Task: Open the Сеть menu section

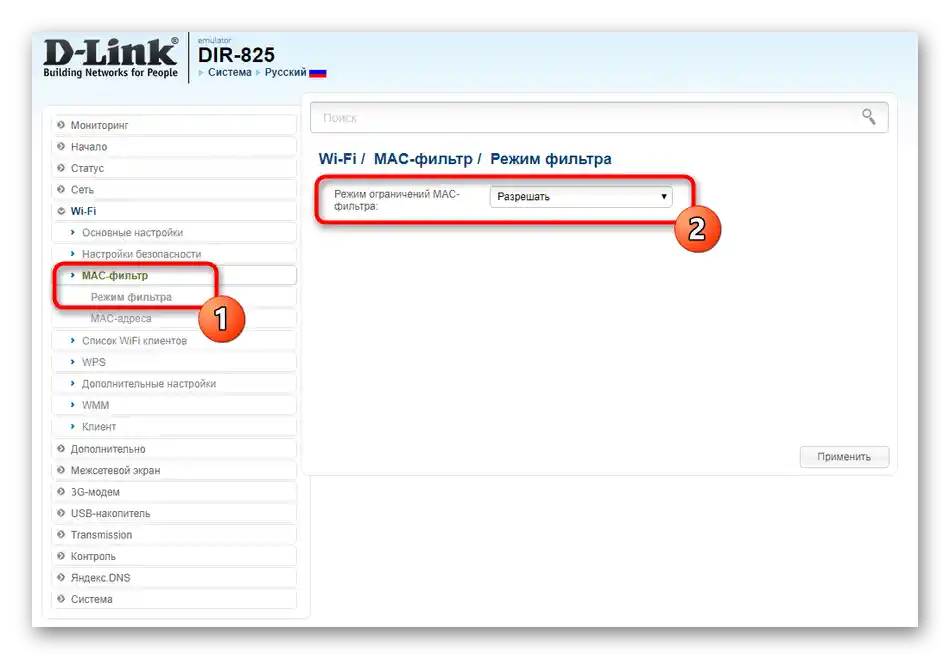Action: tap(174, 190)
